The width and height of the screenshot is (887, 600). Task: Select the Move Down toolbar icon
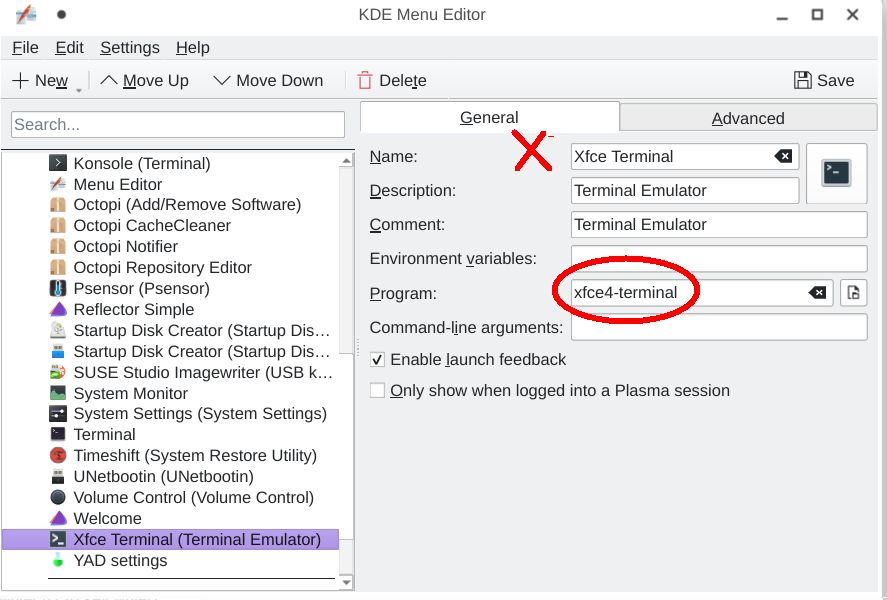(x=222, y=80)
